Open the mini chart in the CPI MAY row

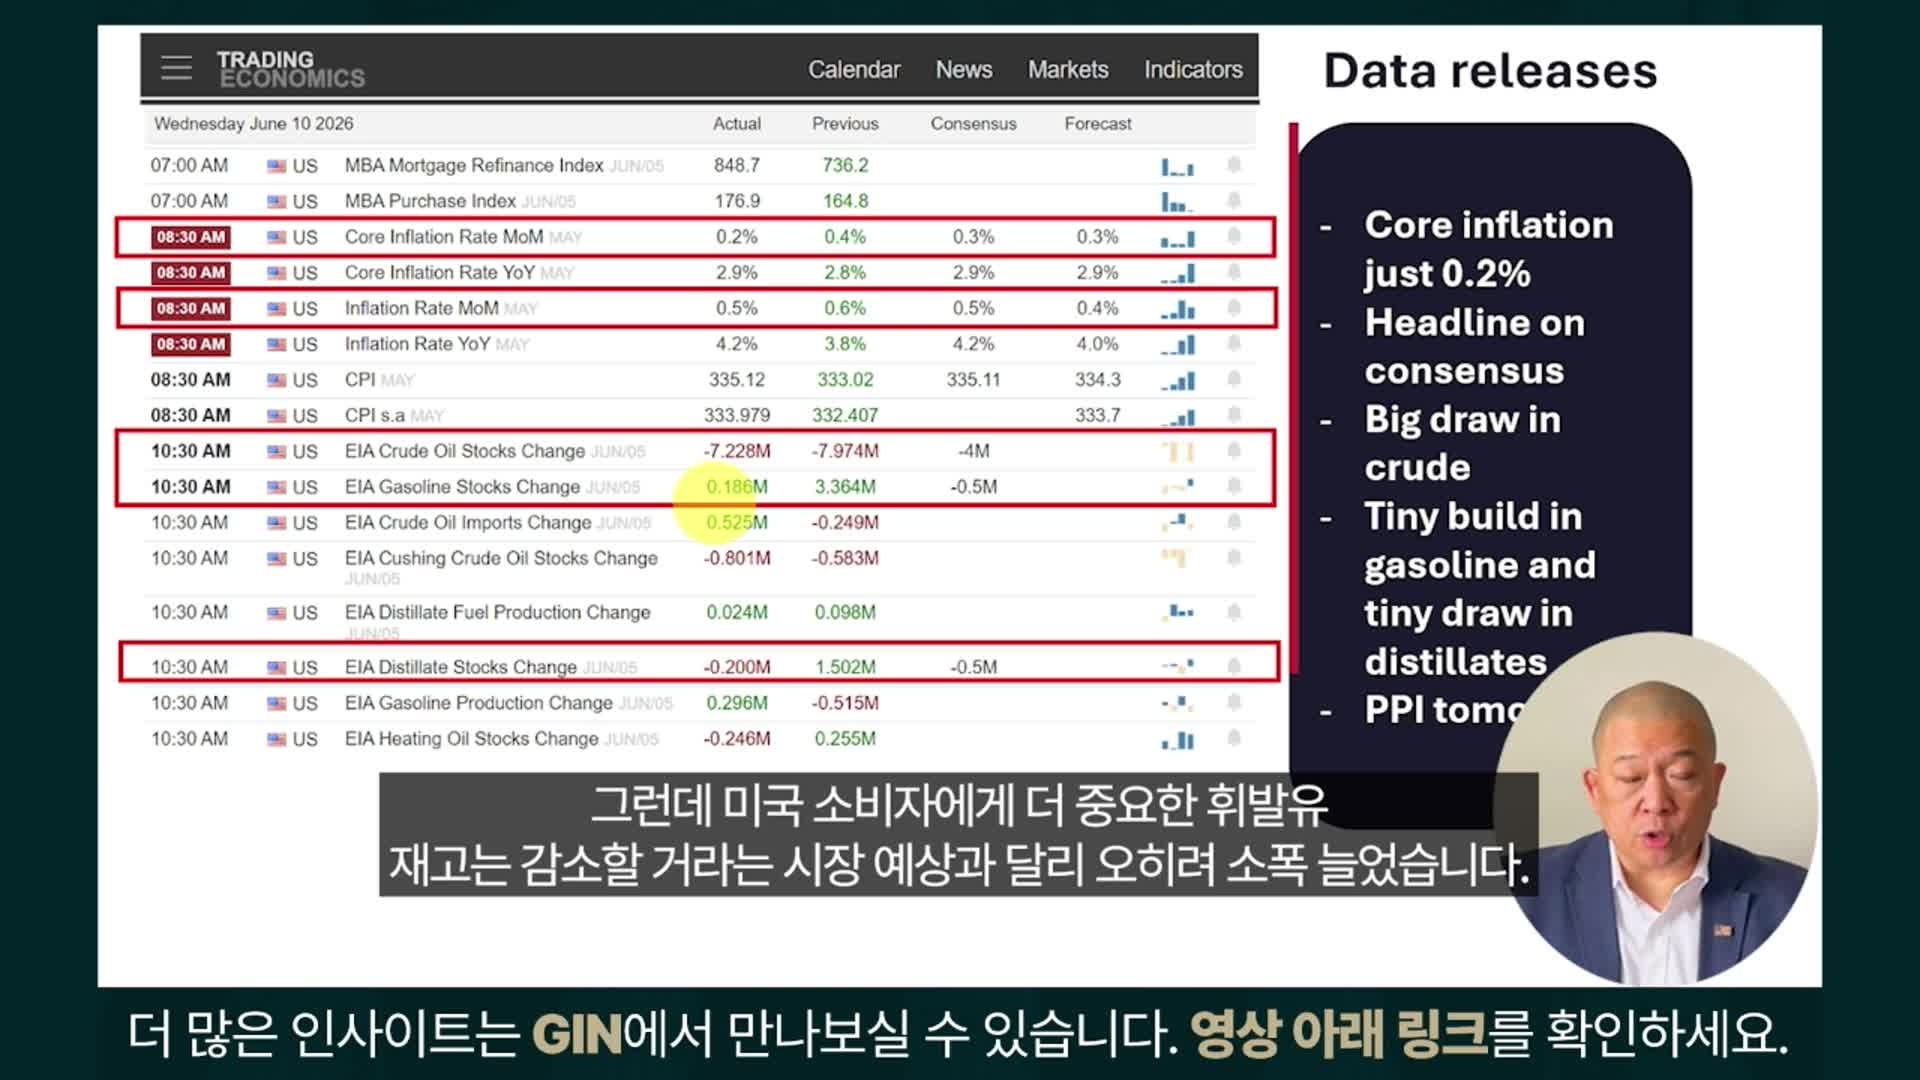tap(1177, 381)
